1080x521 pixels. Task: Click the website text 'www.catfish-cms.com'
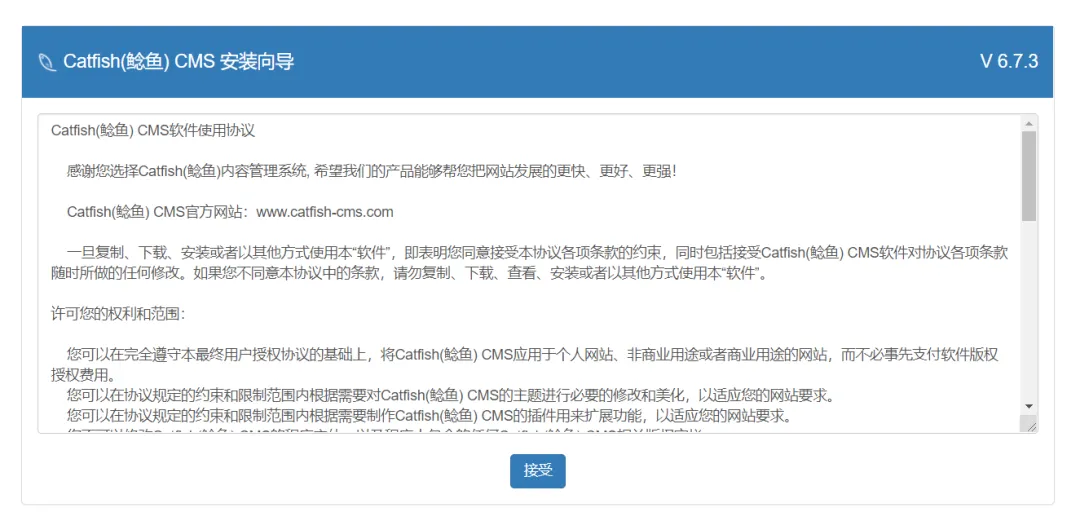tap(324, 212)
